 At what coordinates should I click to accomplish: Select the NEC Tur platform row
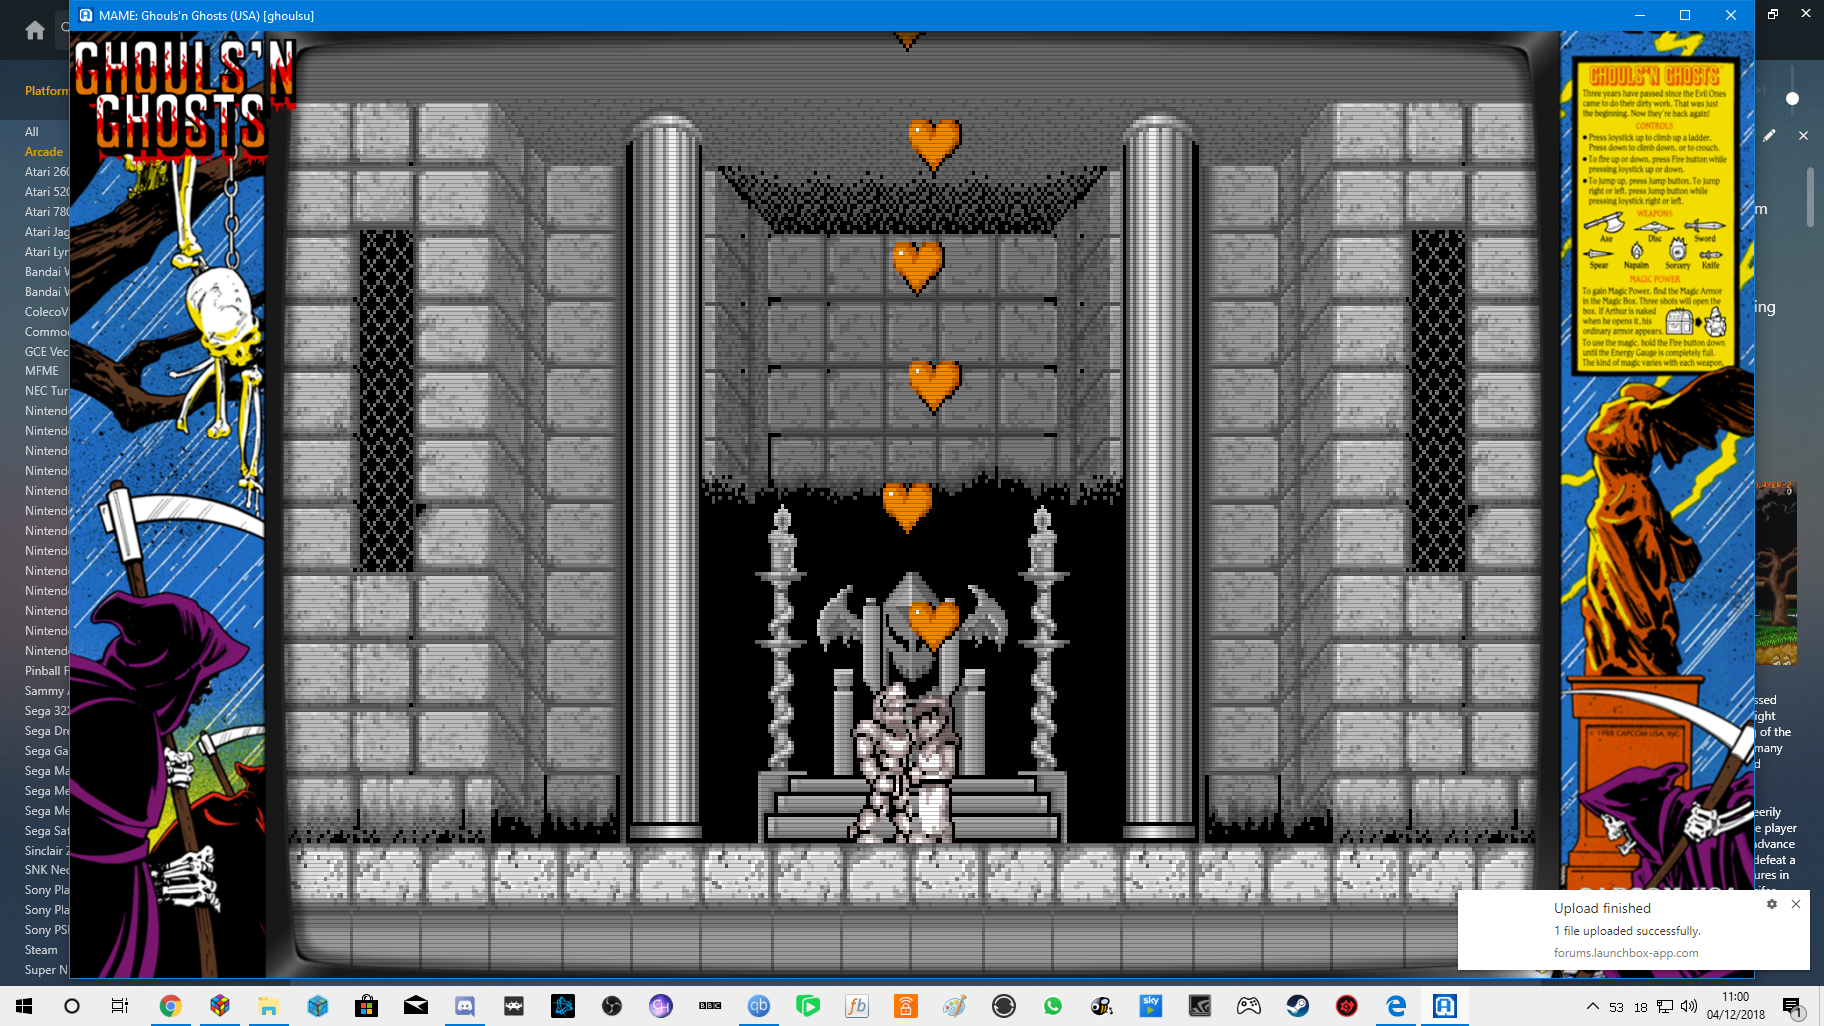[x=46, y=391]
